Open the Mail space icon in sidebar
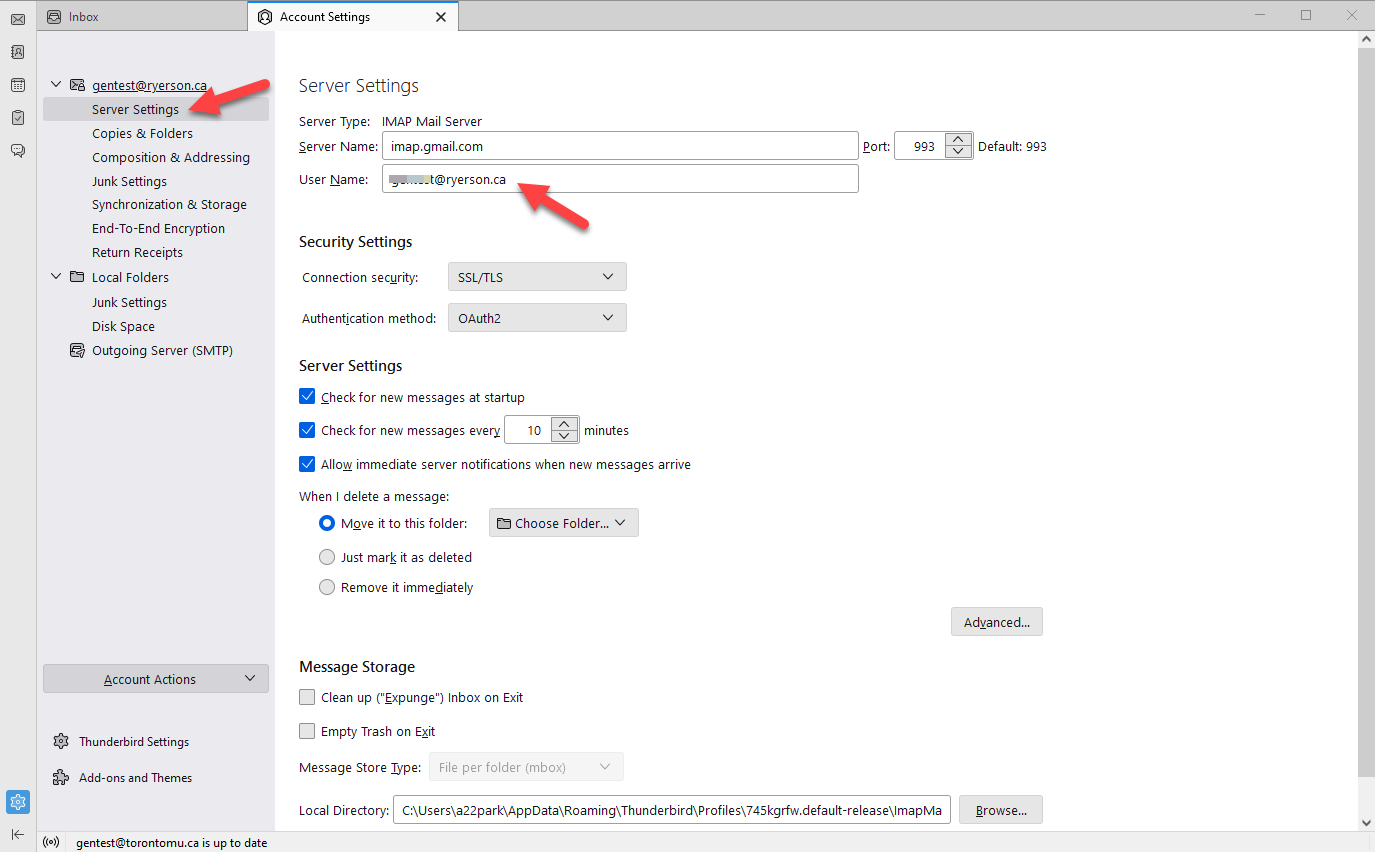The width and height of the screenshot is (1375, 852). click(18, 19)
